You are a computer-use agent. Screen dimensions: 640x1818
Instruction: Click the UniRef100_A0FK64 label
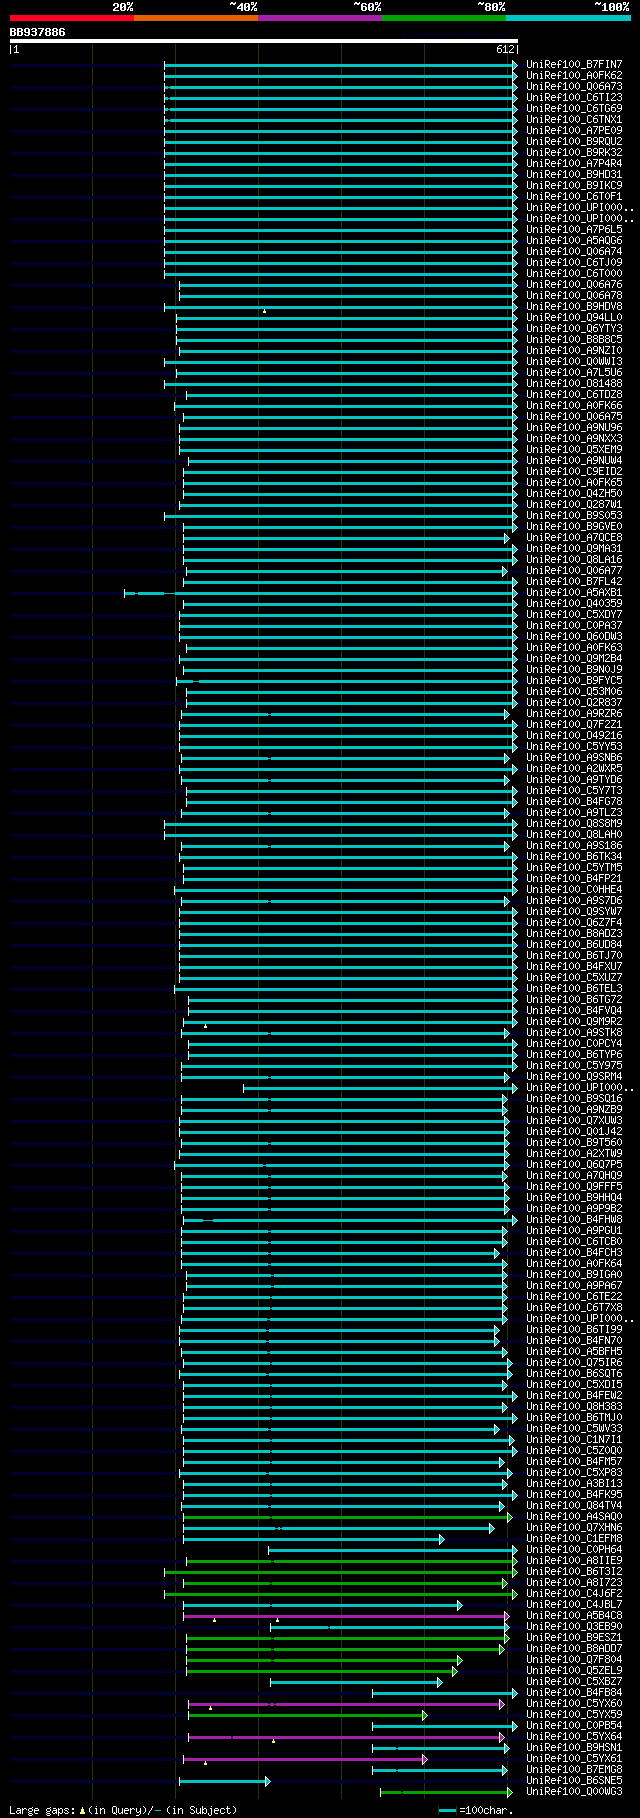(574, 1263)
